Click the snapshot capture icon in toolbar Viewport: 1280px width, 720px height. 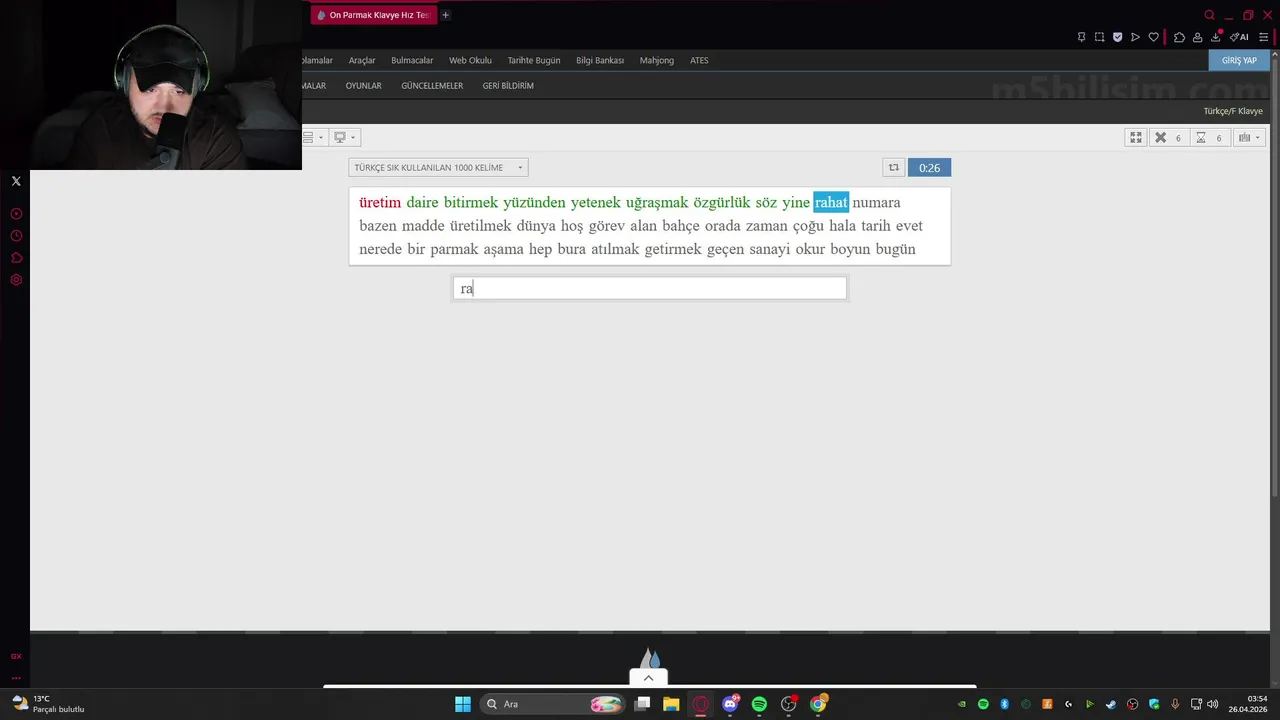(1099, 37)
